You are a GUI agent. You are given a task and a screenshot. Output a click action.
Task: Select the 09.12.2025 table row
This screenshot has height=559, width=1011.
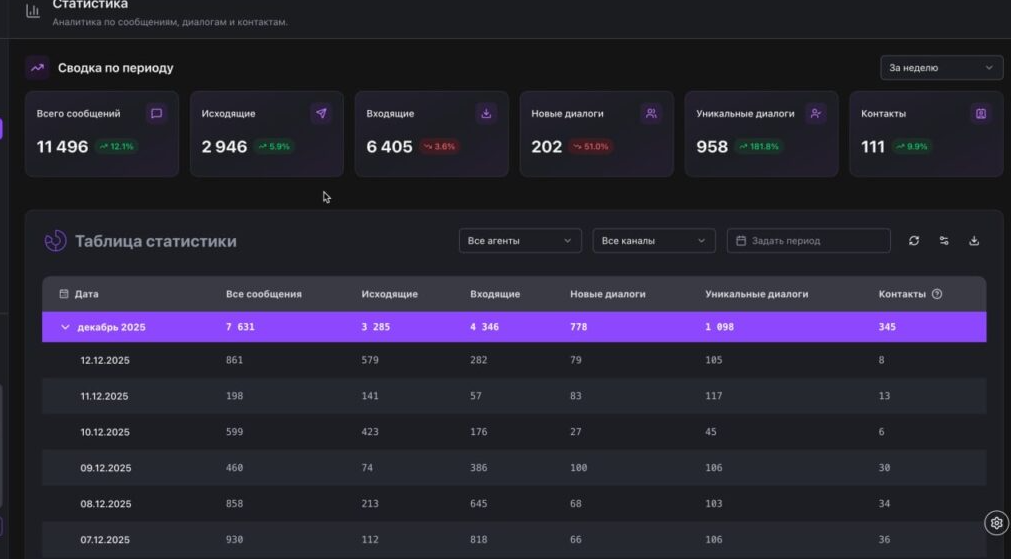coord(105,468)
